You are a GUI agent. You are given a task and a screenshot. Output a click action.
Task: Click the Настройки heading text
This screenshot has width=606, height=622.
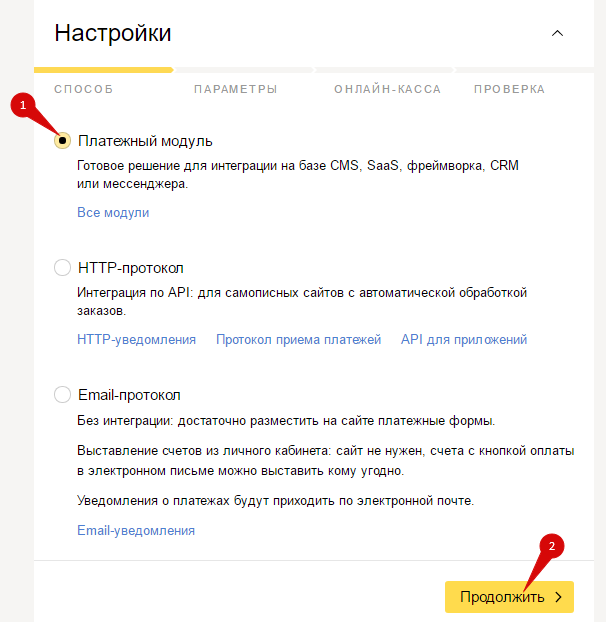113,33
